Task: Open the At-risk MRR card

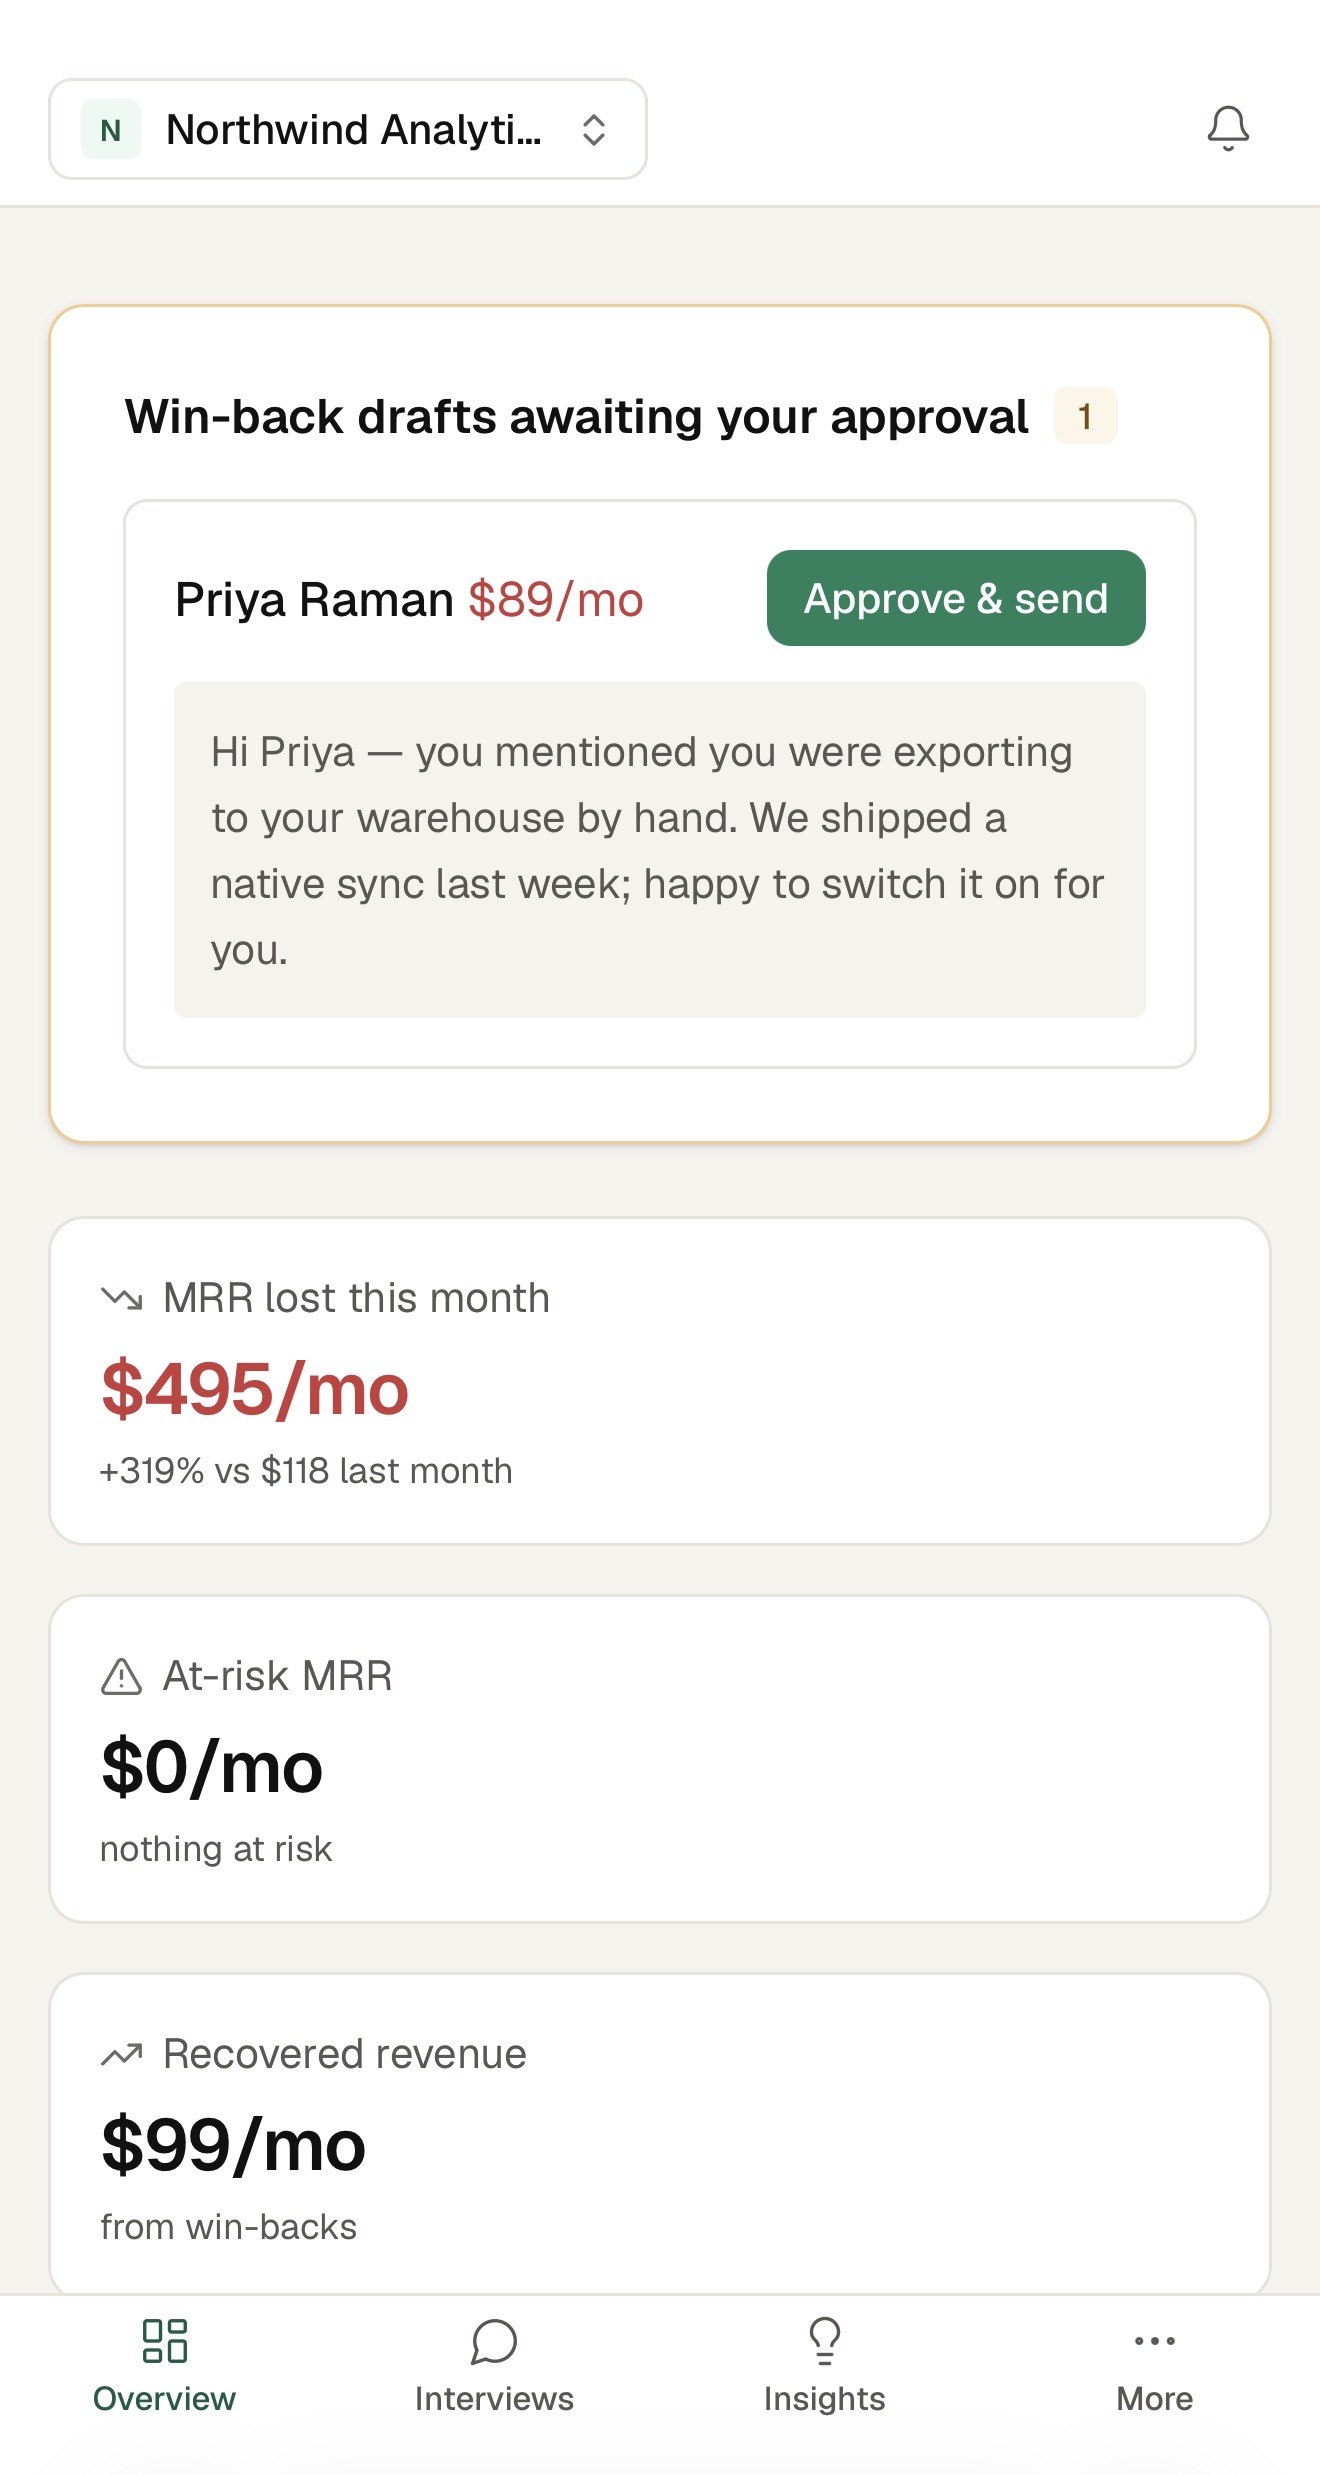Action: (660, 1759)
